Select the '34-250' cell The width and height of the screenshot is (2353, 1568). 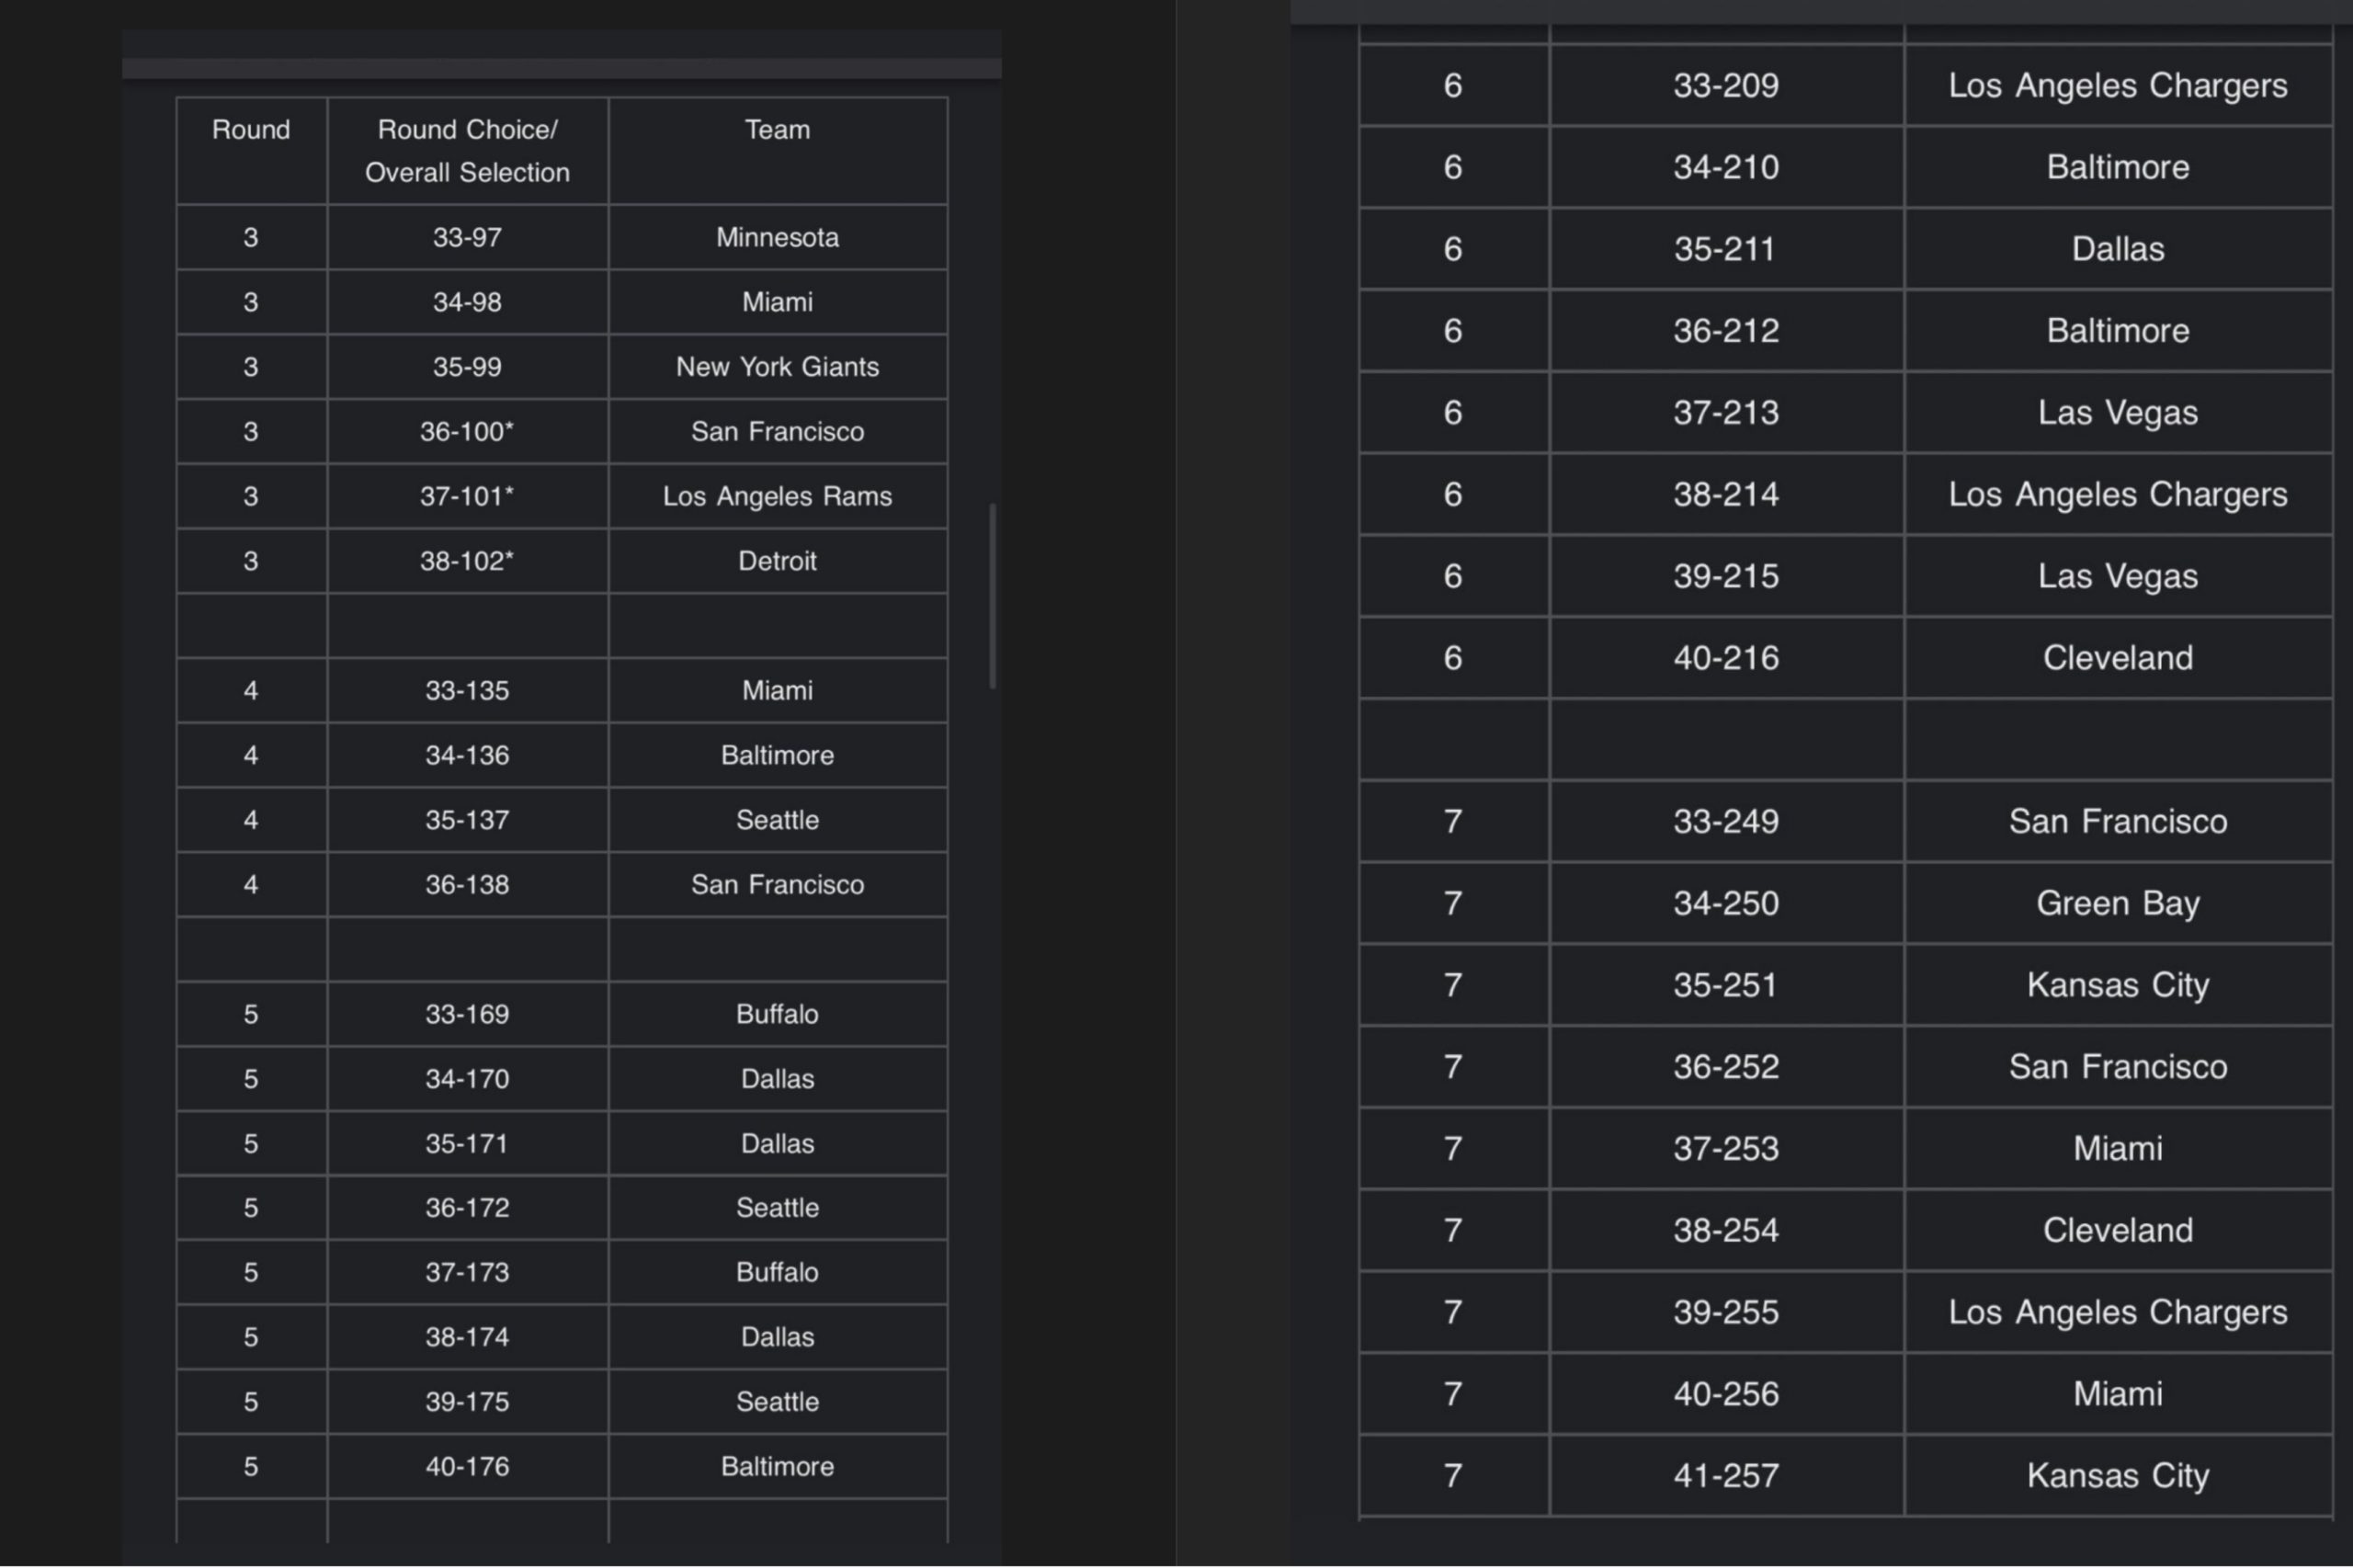tap(1726, 904)
